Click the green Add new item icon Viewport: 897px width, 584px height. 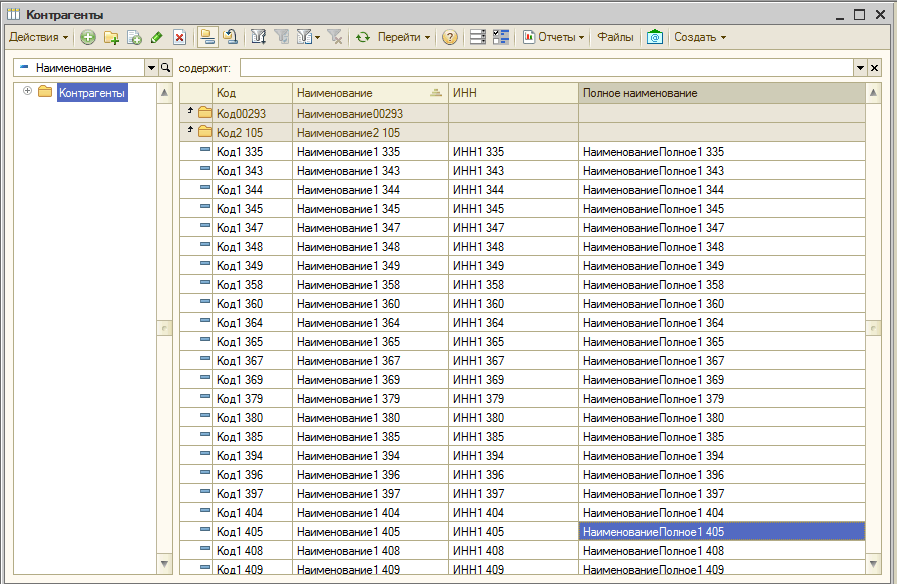88,37
